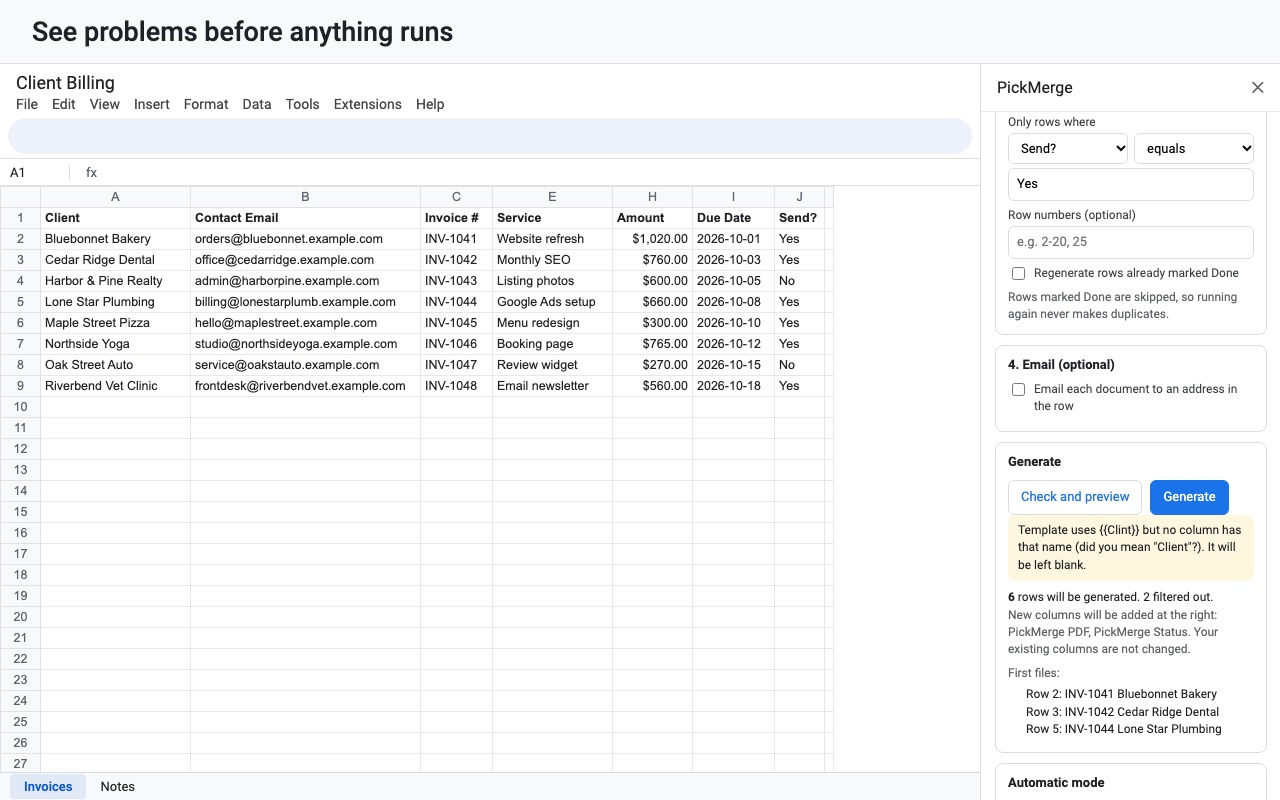Click the filter value field containing Yes
This screenshot has width=1280, height=800.
pos(1131,184)
